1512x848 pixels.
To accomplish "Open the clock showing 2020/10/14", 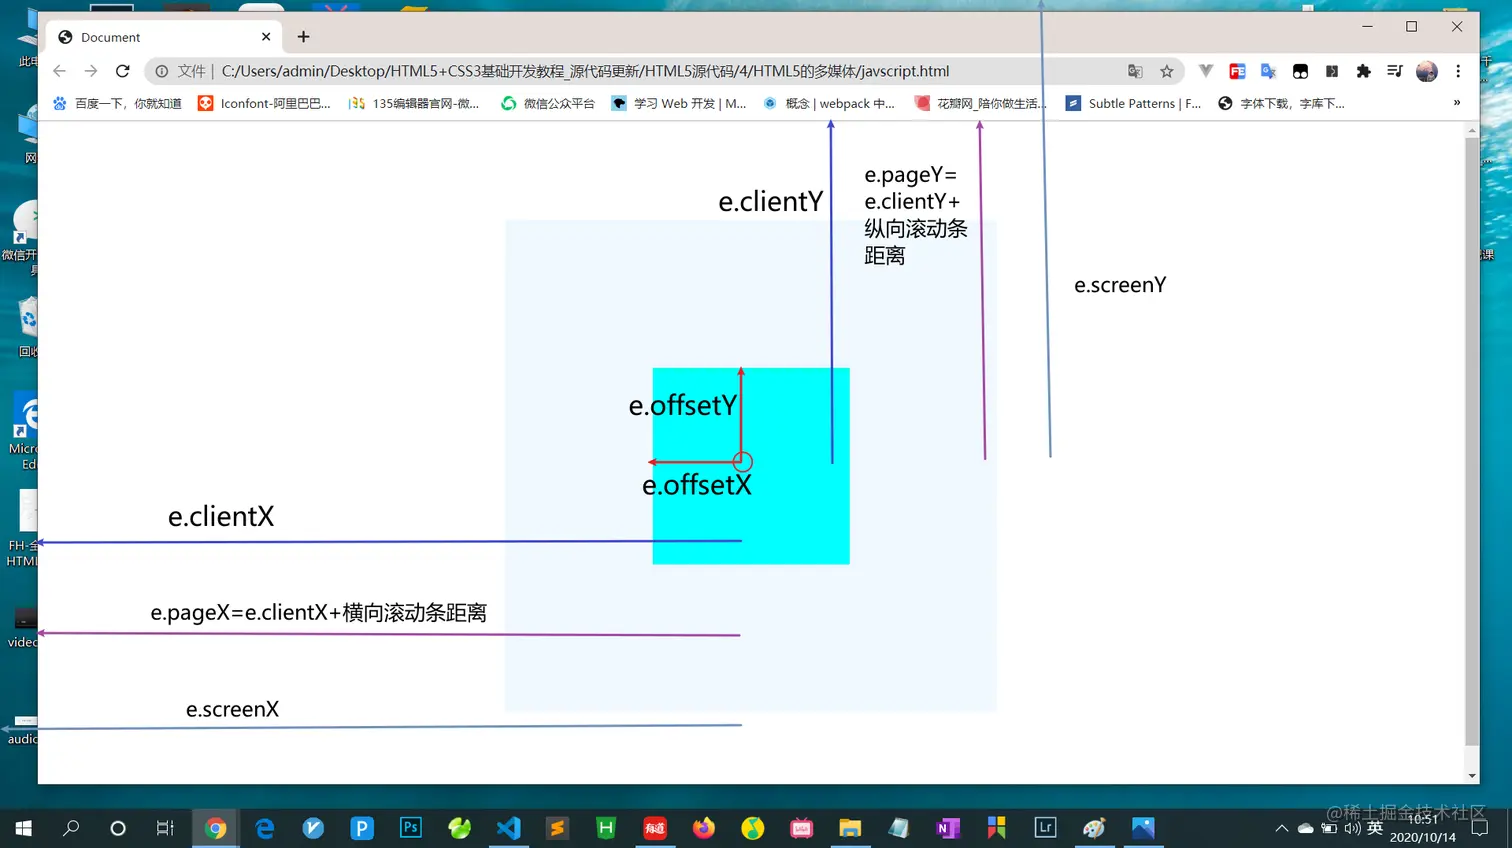I will tap(1422, 828).
